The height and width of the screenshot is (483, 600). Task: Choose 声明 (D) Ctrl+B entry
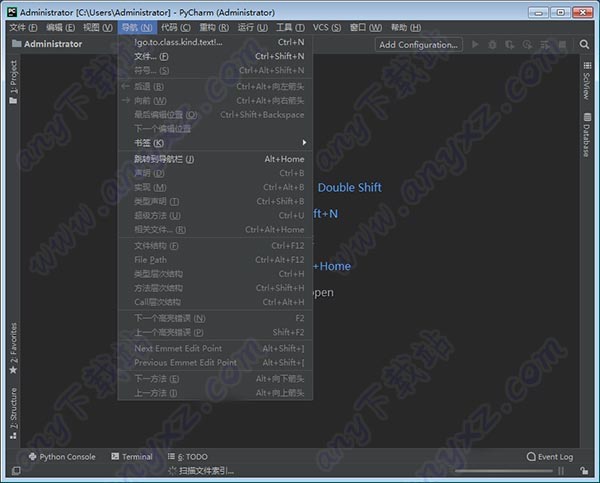point(215,173)
